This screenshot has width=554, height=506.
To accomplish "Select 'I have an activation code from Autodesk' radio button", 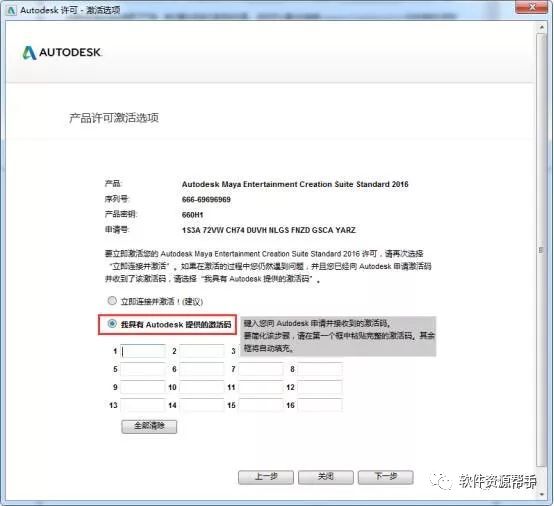I will point(112,324).
